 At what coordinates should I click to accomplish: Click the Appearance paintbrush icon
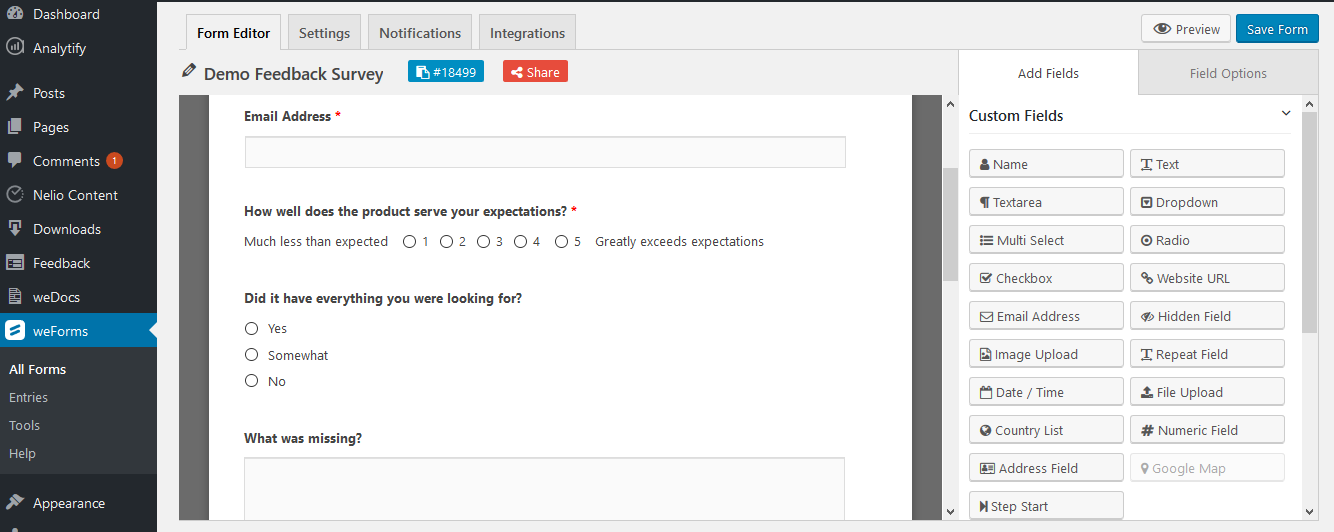15,503
